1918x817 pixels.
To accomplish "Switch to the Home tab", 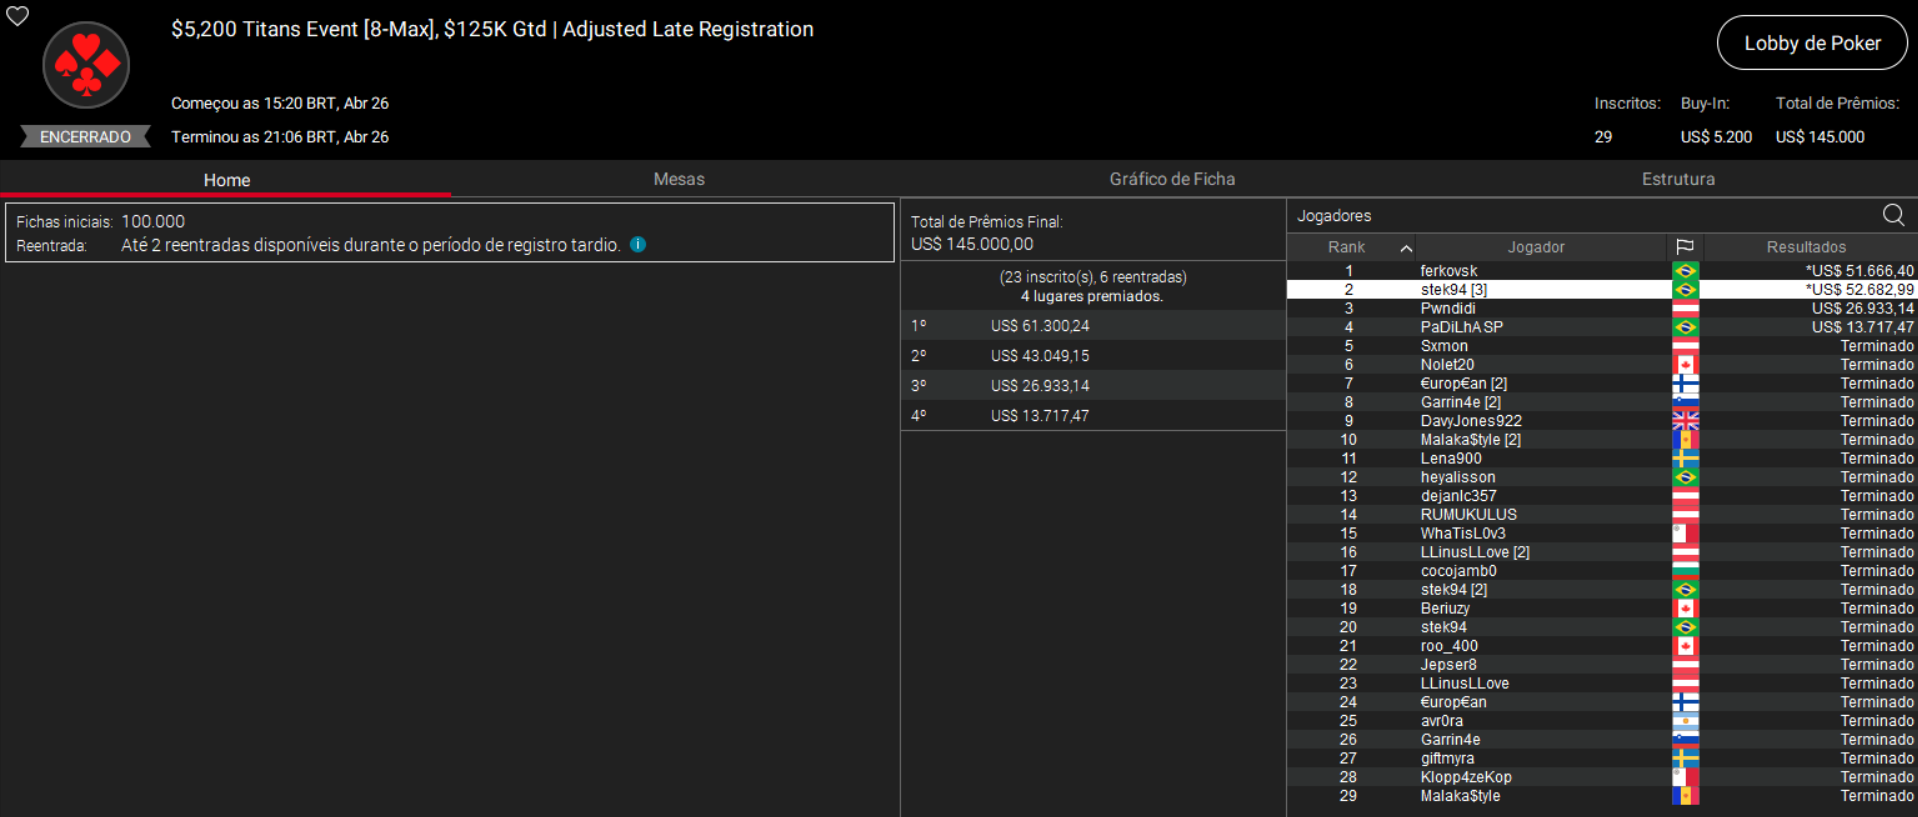I will [226, 180].
